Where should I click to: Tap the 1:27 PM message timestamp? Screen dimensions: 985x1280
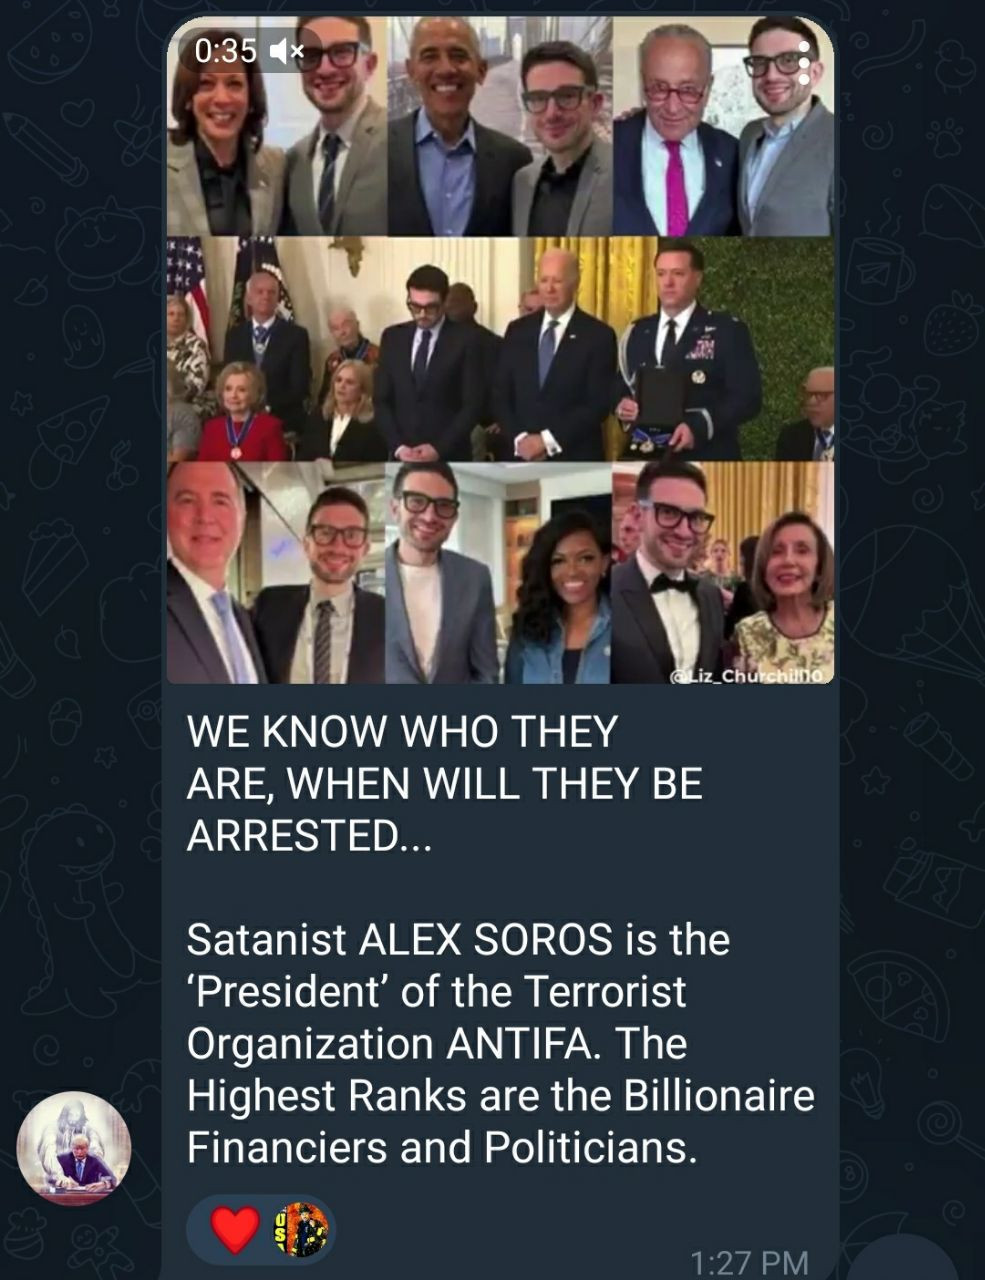(749, 1262)
